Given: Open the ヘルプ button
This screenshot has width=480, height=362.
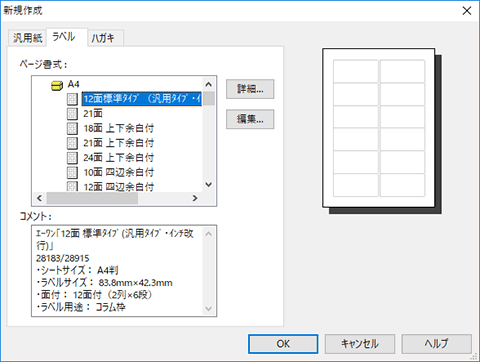Looking at the screenshot, I should [x=436, y=344].
